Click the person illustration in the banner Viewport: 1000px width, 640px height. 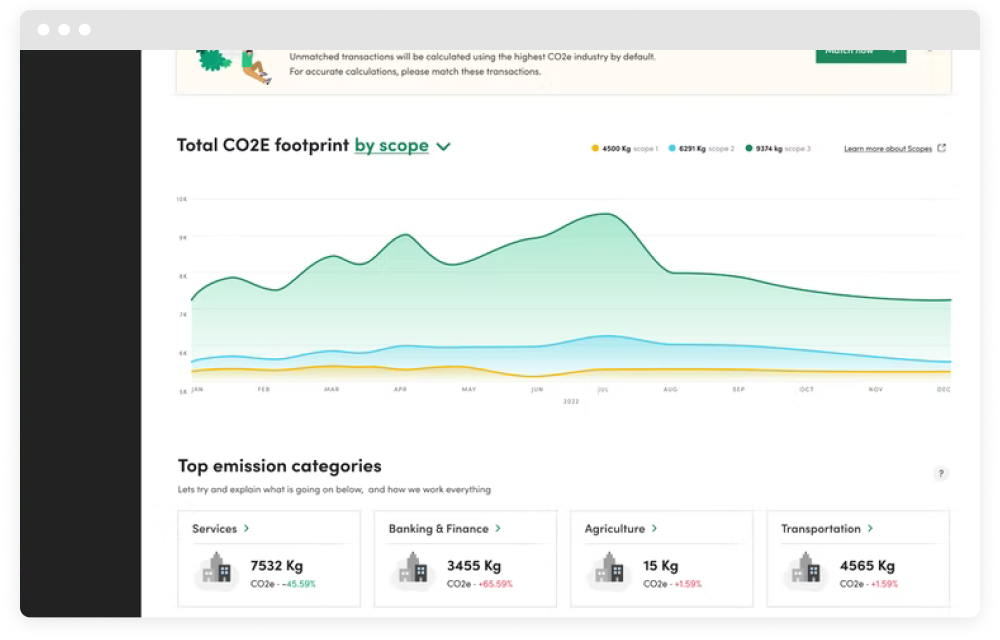tap(256, 66)
